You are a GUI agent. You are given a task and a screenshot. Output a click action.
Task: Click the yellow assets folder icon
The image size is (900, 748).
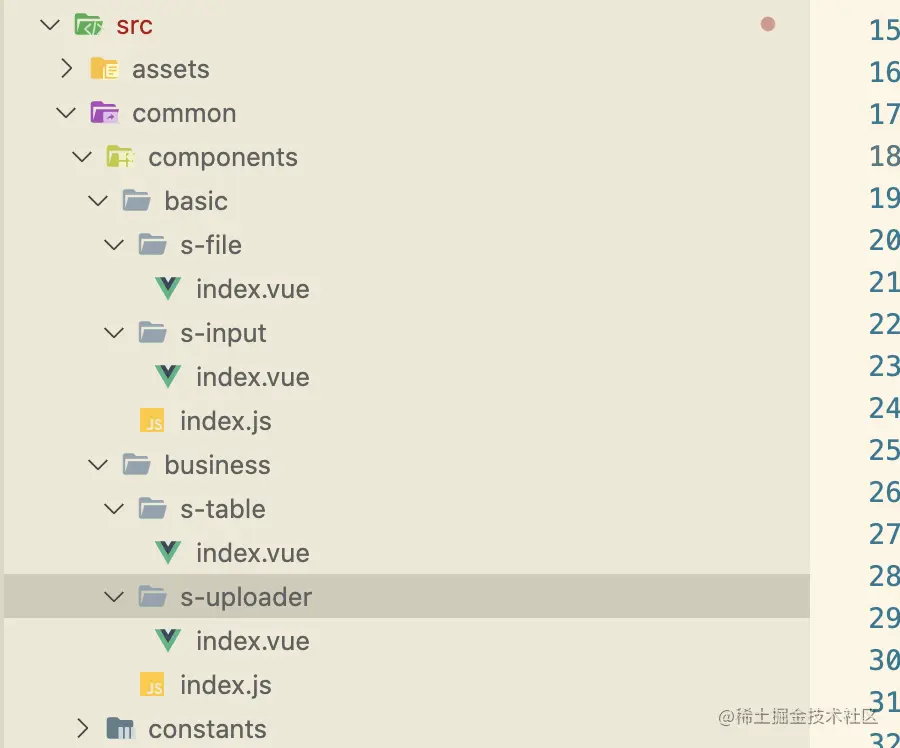104,69
